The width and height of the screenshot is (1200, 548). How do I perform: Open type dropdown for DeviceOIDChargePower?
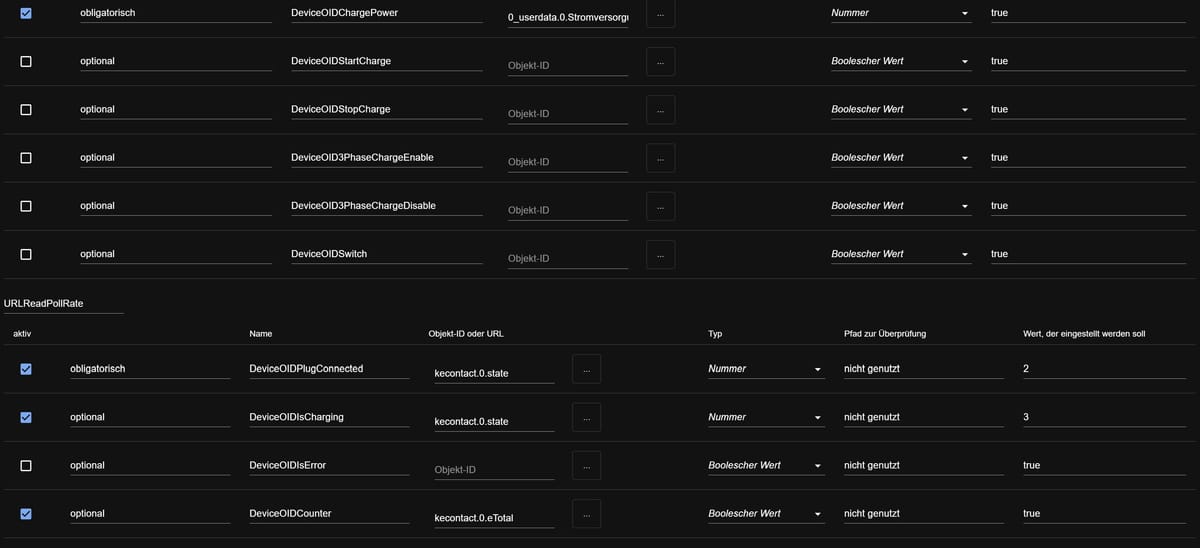tap(901, 13)
